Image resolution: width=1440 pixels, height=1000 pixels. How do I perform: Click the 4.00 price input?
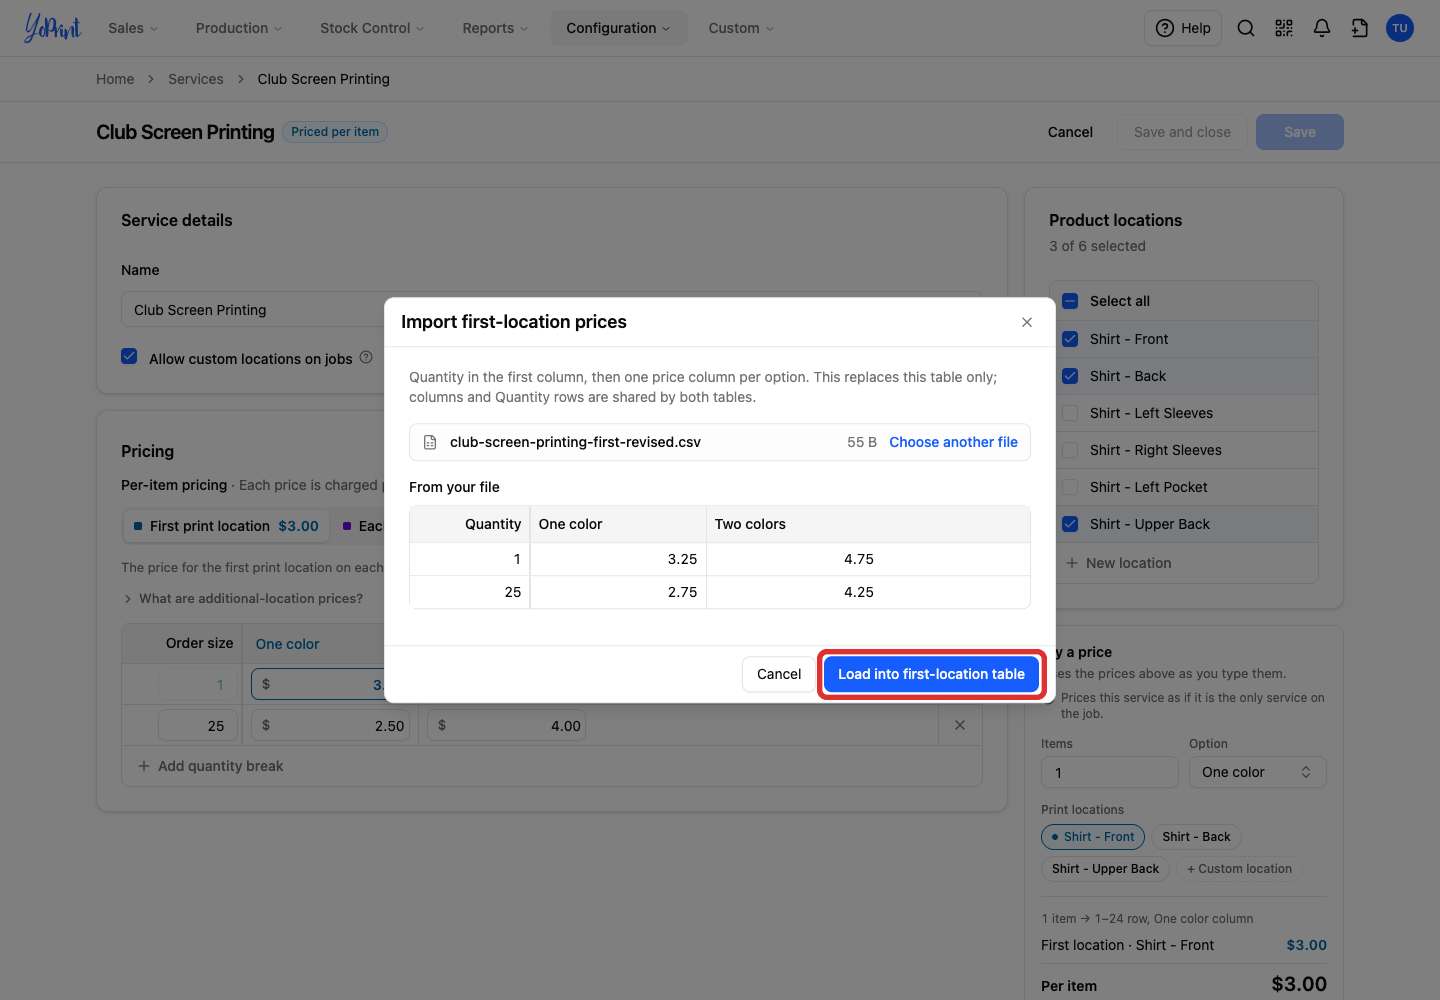507,726
